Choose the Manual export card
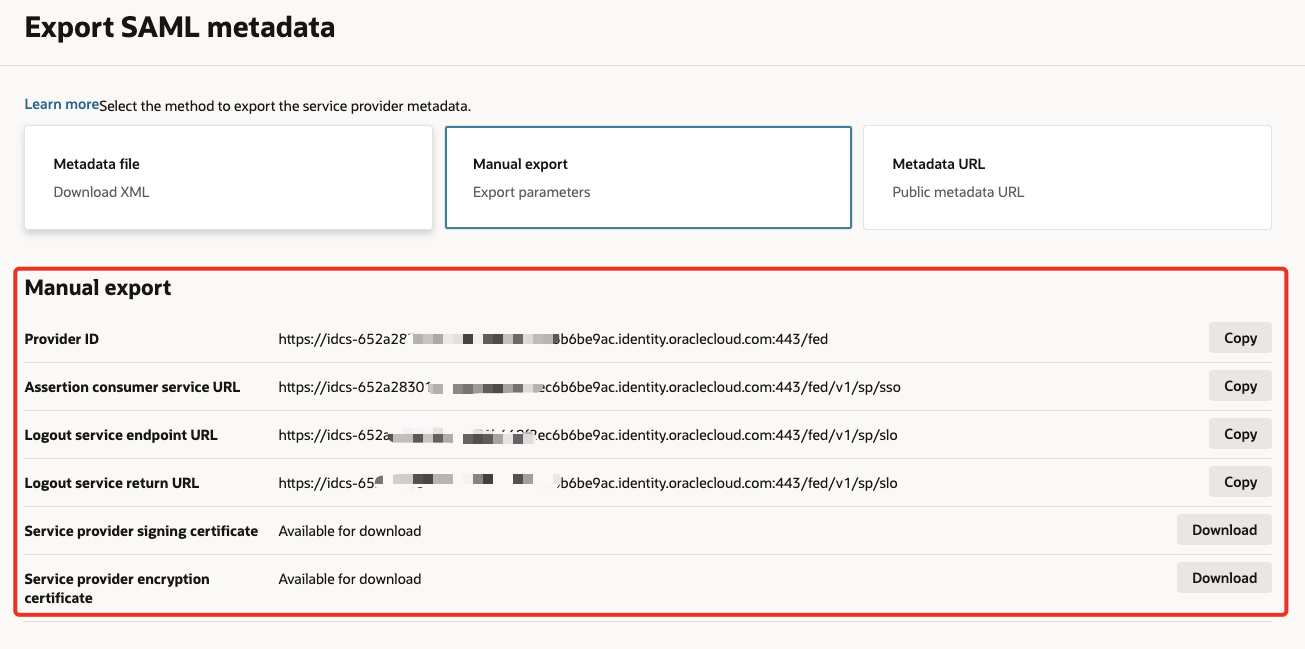The height and width of the screenshot is (649, 1305). tap(647, 177)
